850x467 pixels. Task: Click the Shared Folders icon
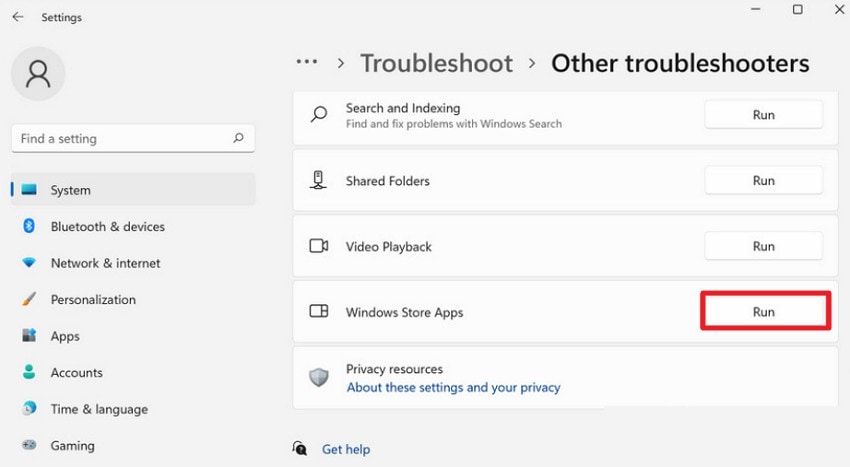pos(318,180)
